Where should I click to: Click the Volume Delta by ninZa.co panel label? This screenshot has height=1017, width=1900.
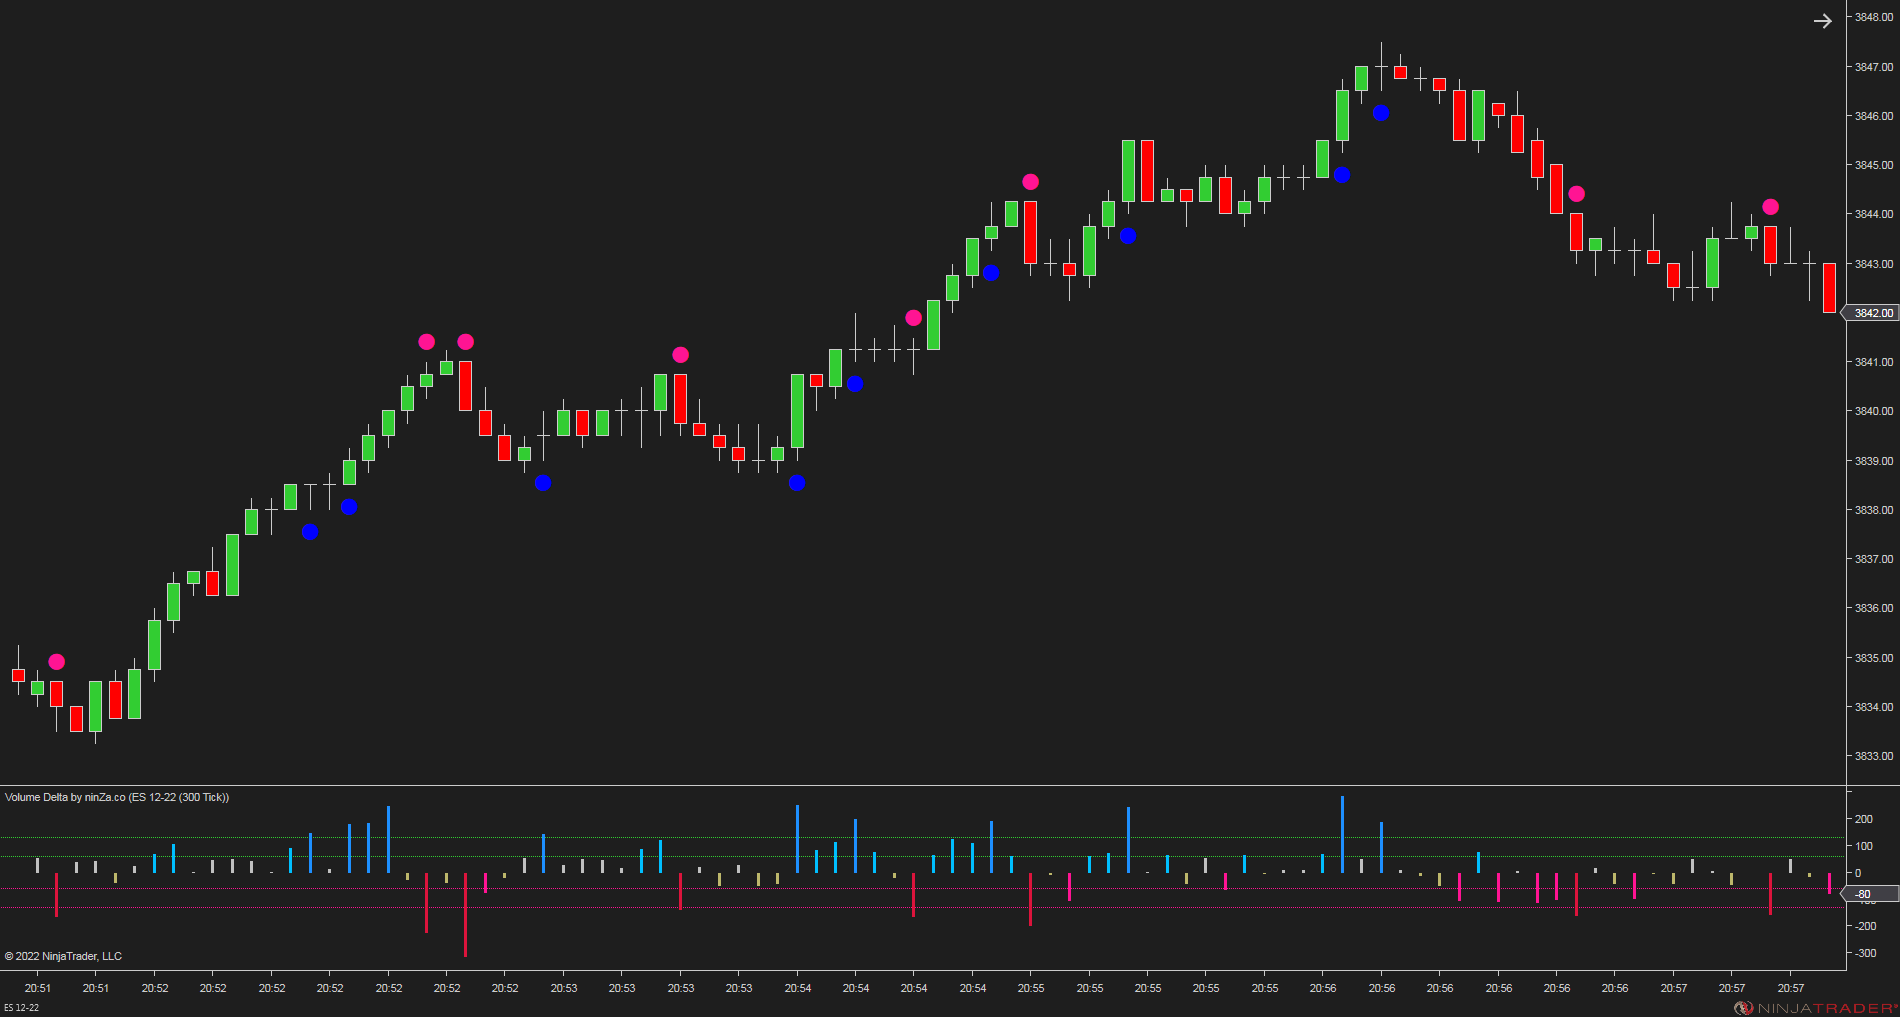click(117, 798)
